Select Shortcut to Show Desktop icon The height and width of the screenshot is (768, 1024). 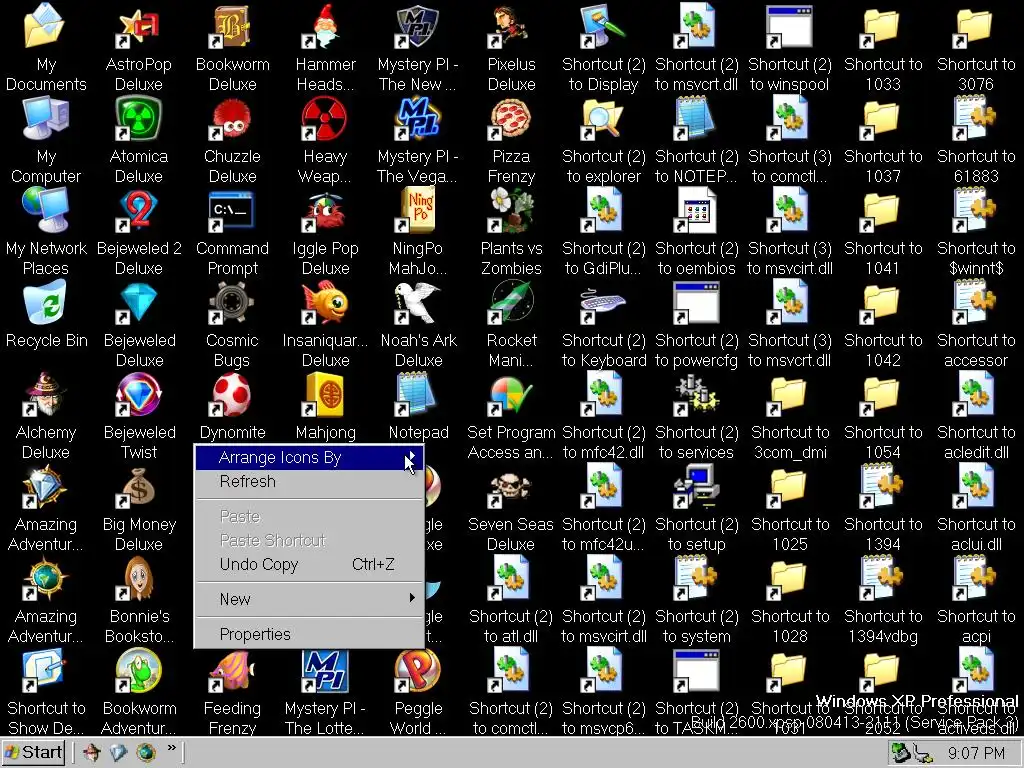tap(46, 671)
